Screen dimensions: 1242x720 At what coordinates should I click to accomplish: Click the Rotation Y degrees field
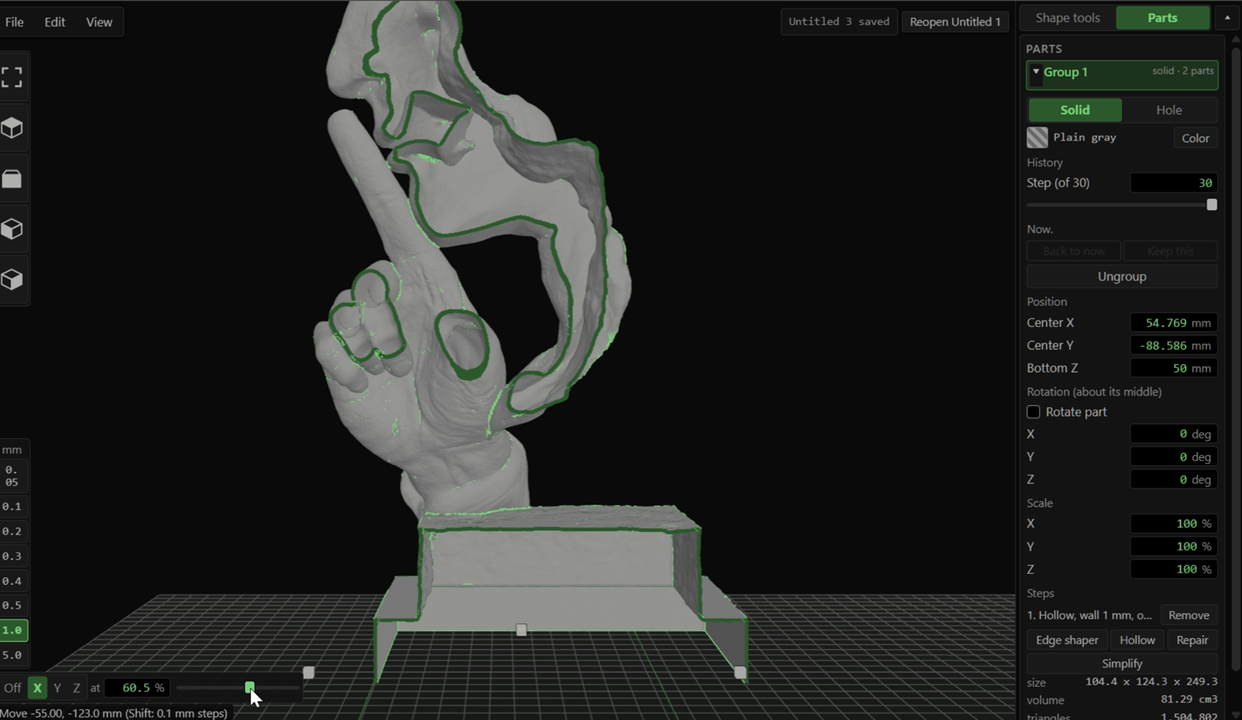(1173, 457)
